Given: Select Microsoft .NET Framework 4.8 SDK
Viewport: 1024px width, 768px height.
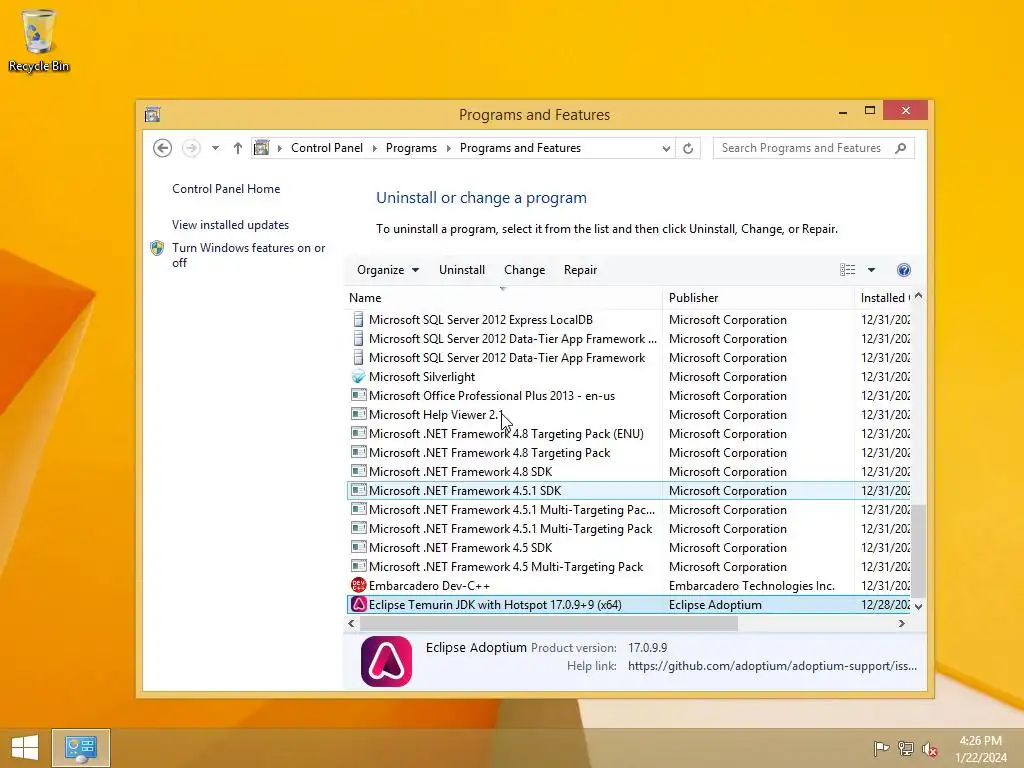Looking at the screenshot, I should click(628, 472).
